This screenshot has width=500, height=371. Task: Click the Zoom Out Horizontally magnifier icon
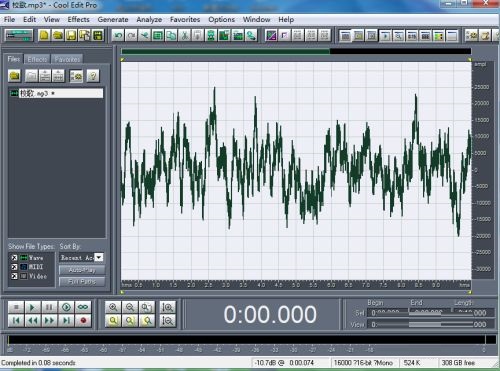130,307
